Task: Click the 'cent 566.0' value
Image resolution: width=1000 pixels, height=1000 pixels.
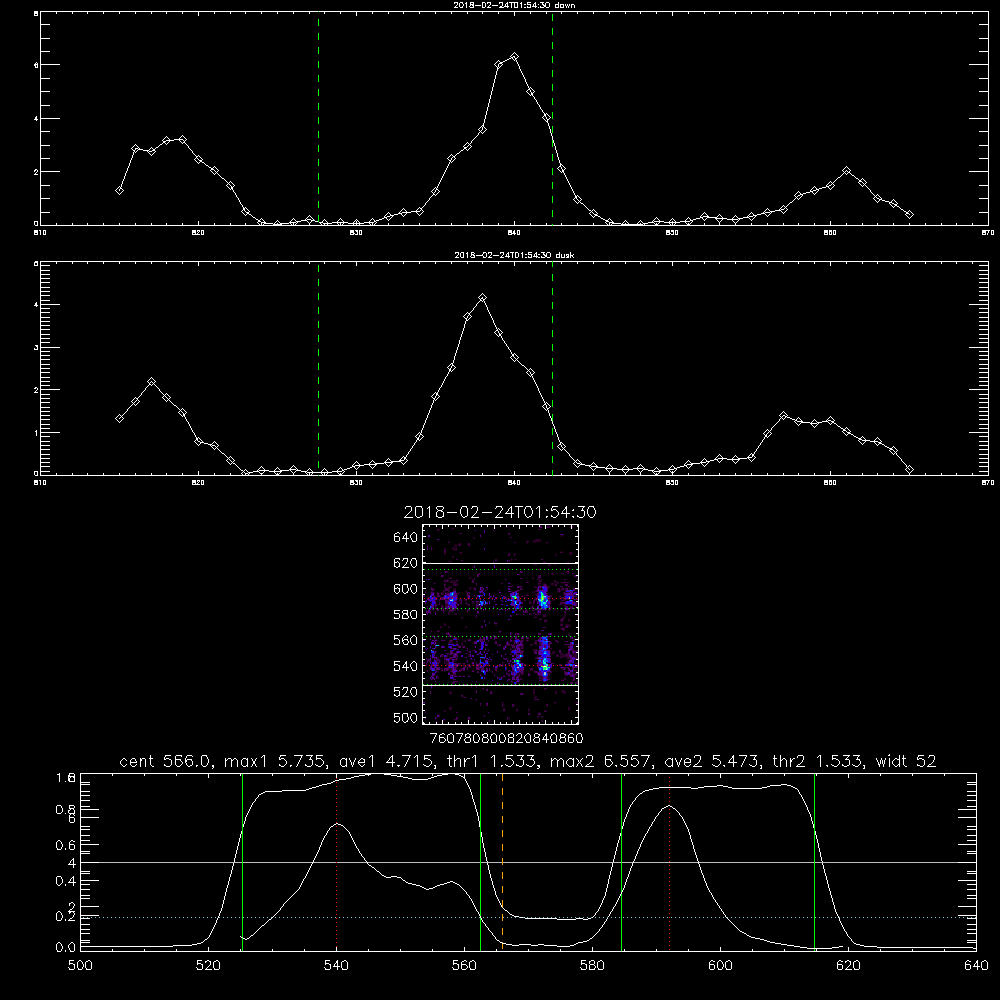Action: [165, 761]
